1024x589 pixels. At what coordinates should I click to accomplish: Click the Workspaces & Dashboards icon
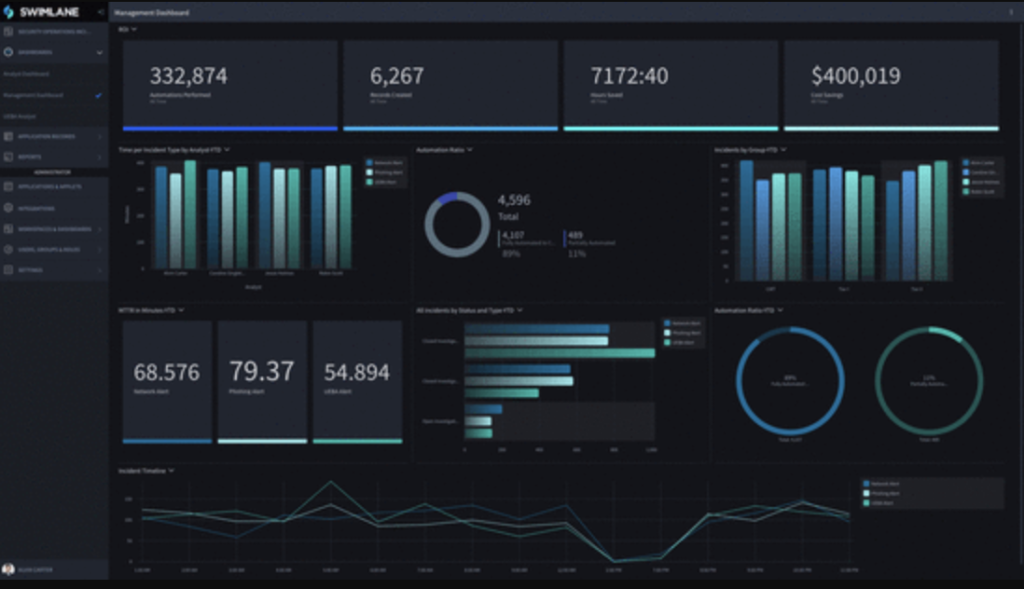pos(8,229)
